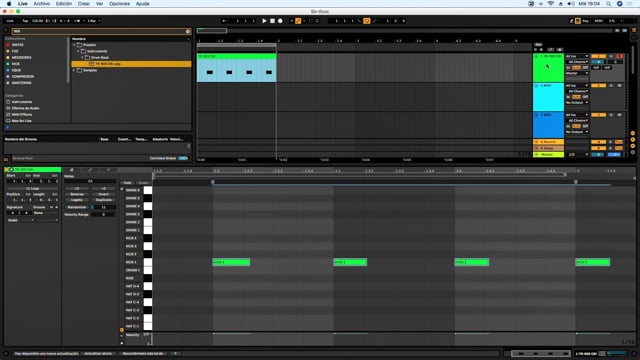Start playback with the Play button
Image resolution: width=640 pixels, height=360 pixels.
(x=264, y=21)
